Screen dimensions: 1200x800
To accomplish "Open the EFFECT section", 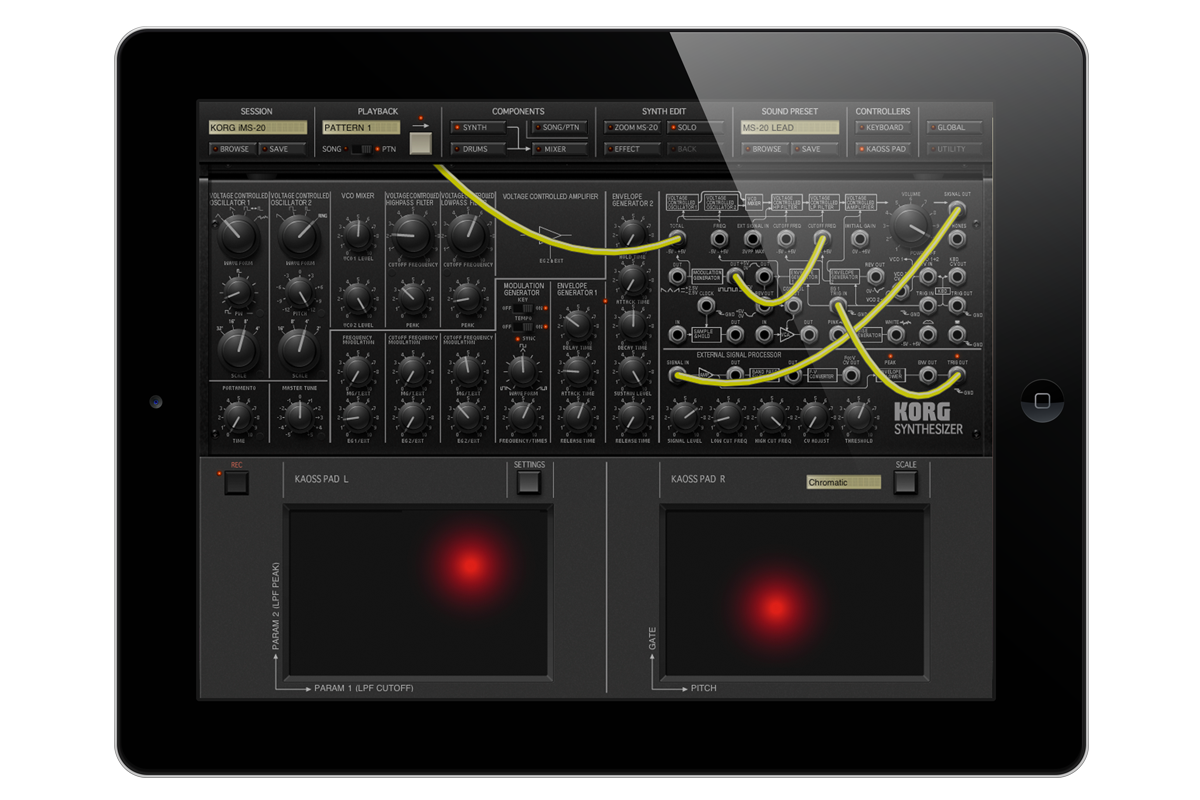I will (632, 149).
